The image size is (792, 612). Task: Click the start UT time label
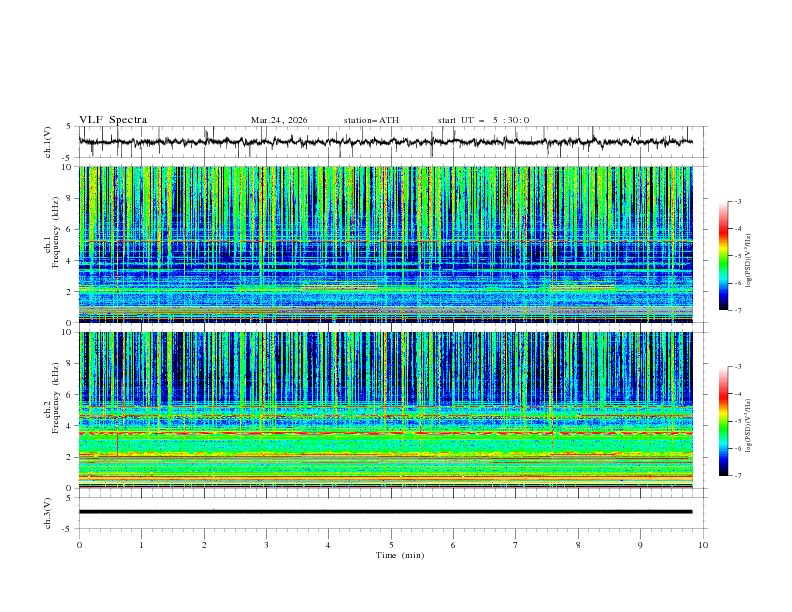(483, 120)
